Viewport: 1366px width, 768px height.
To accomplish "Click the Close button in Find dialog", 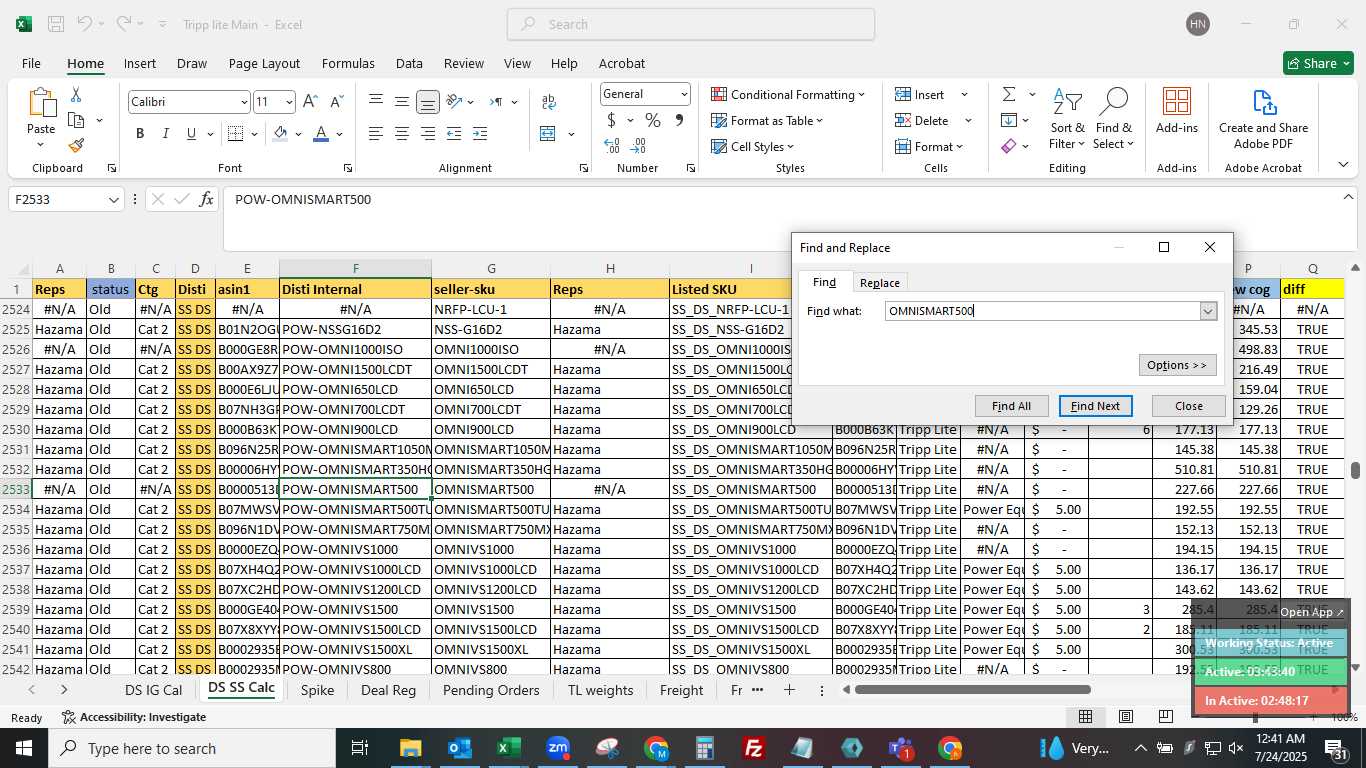I will [x=1188, y=406].
